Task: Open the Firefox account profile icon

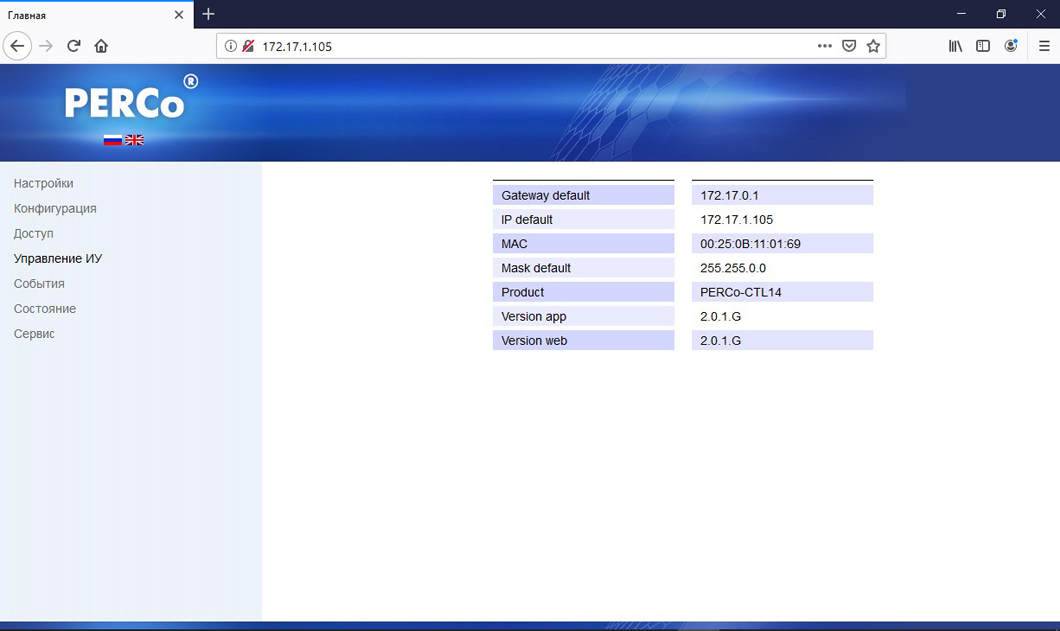Action: [1011, 46]
